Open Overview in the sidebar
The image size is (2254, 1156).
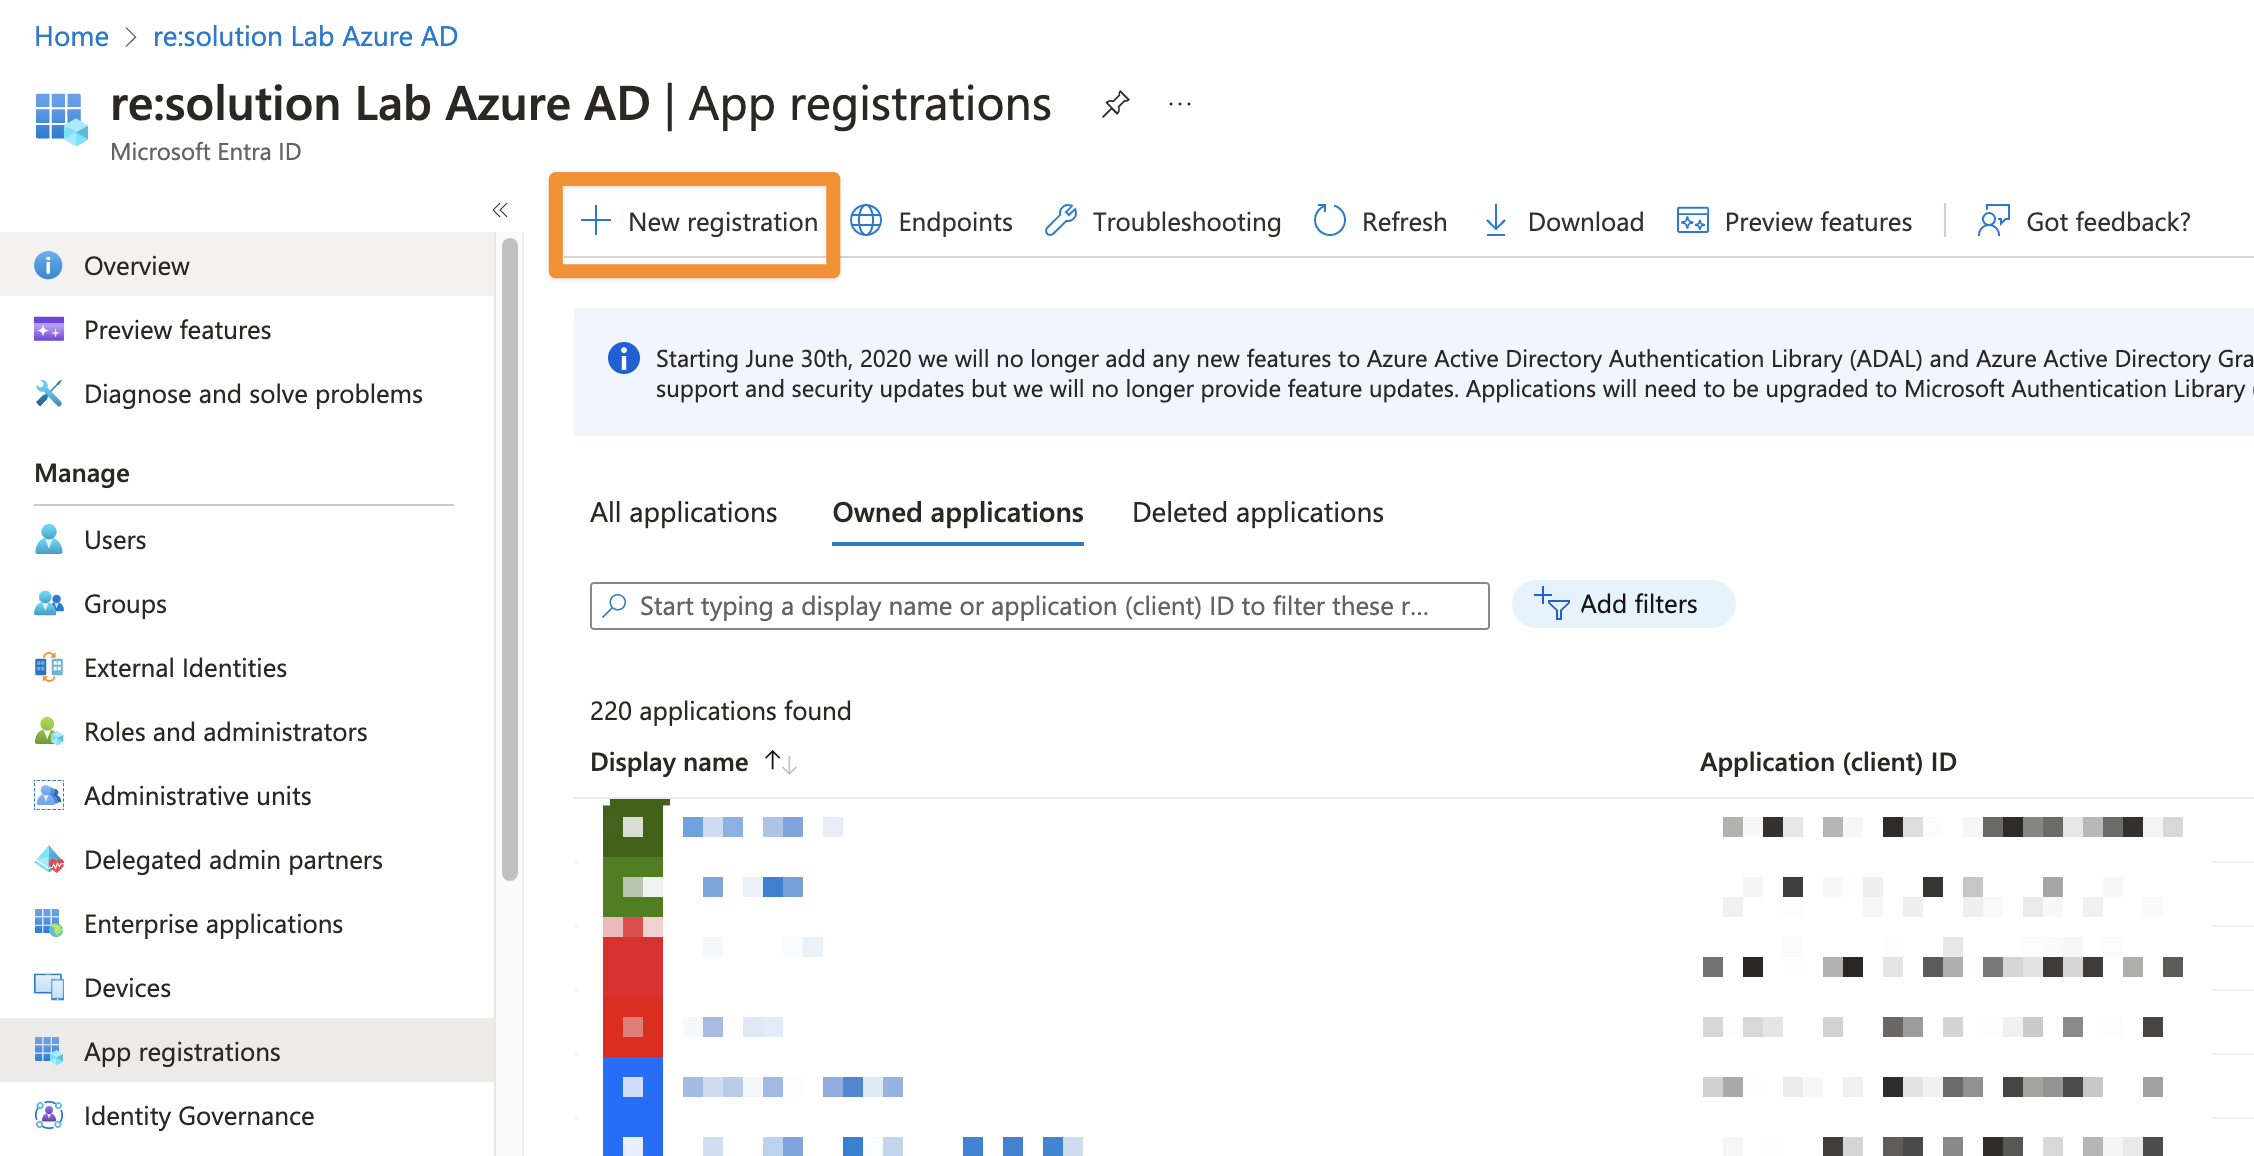248,266
